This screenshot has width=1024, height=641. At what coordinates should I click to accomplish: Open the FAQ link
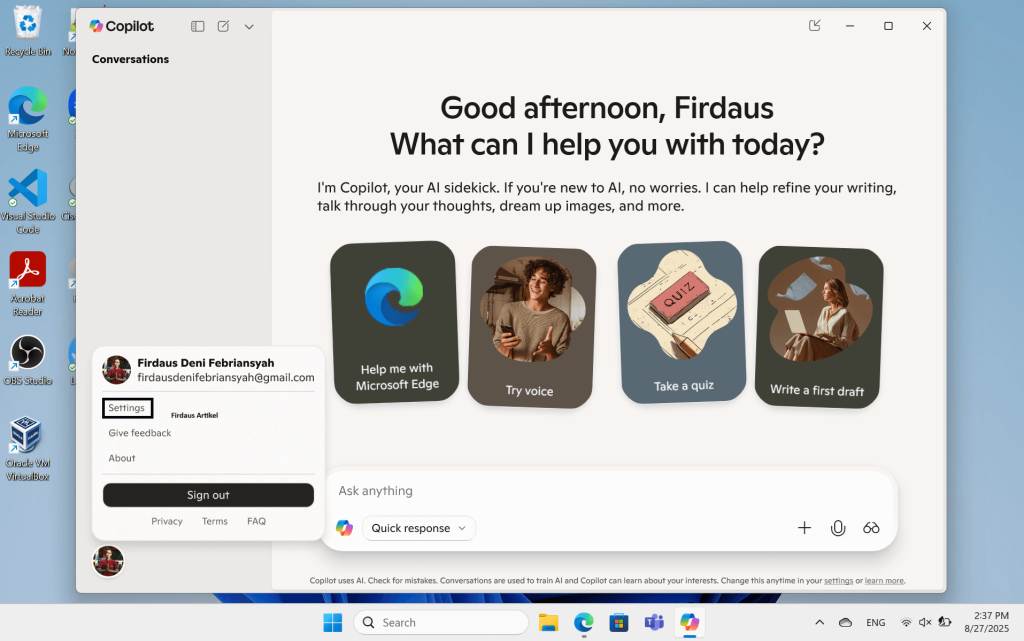tap(257, 521)
